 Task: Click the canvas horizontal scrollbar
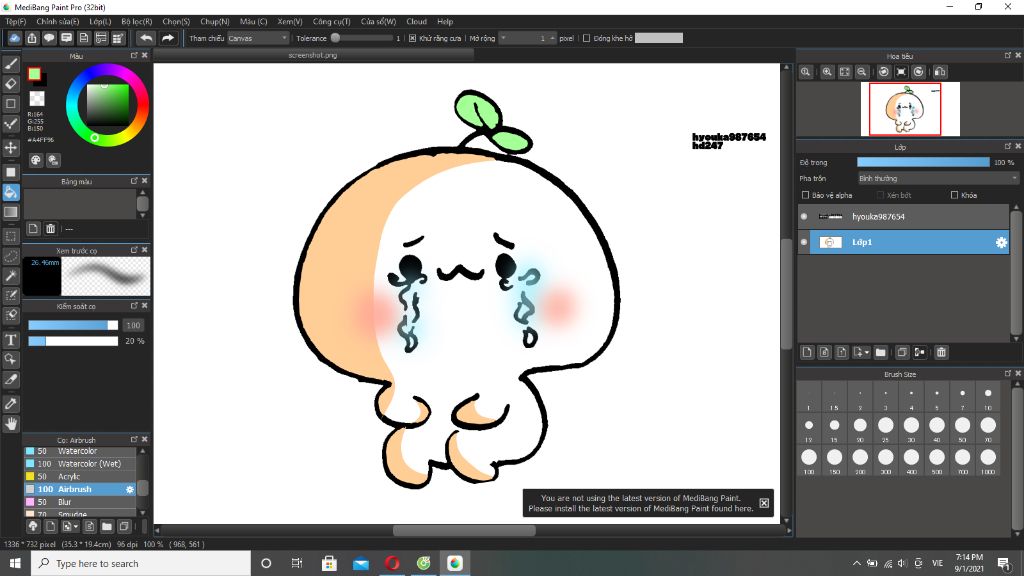[464, 531]
